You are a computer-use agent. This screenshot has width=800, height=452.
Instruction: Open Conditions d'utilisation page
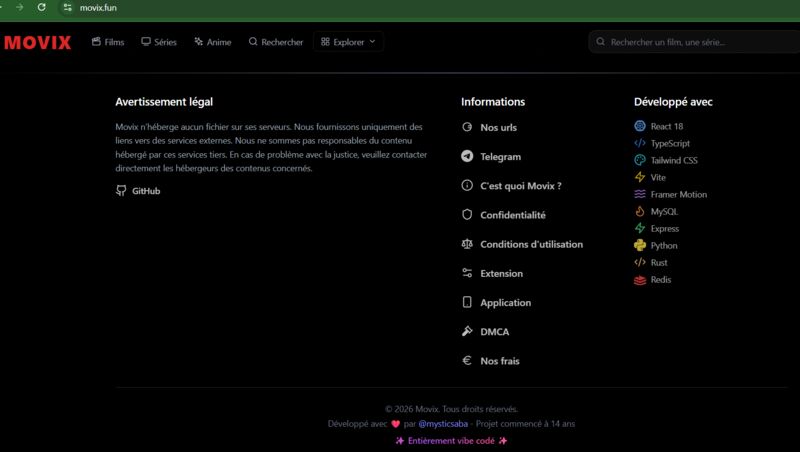522,244
